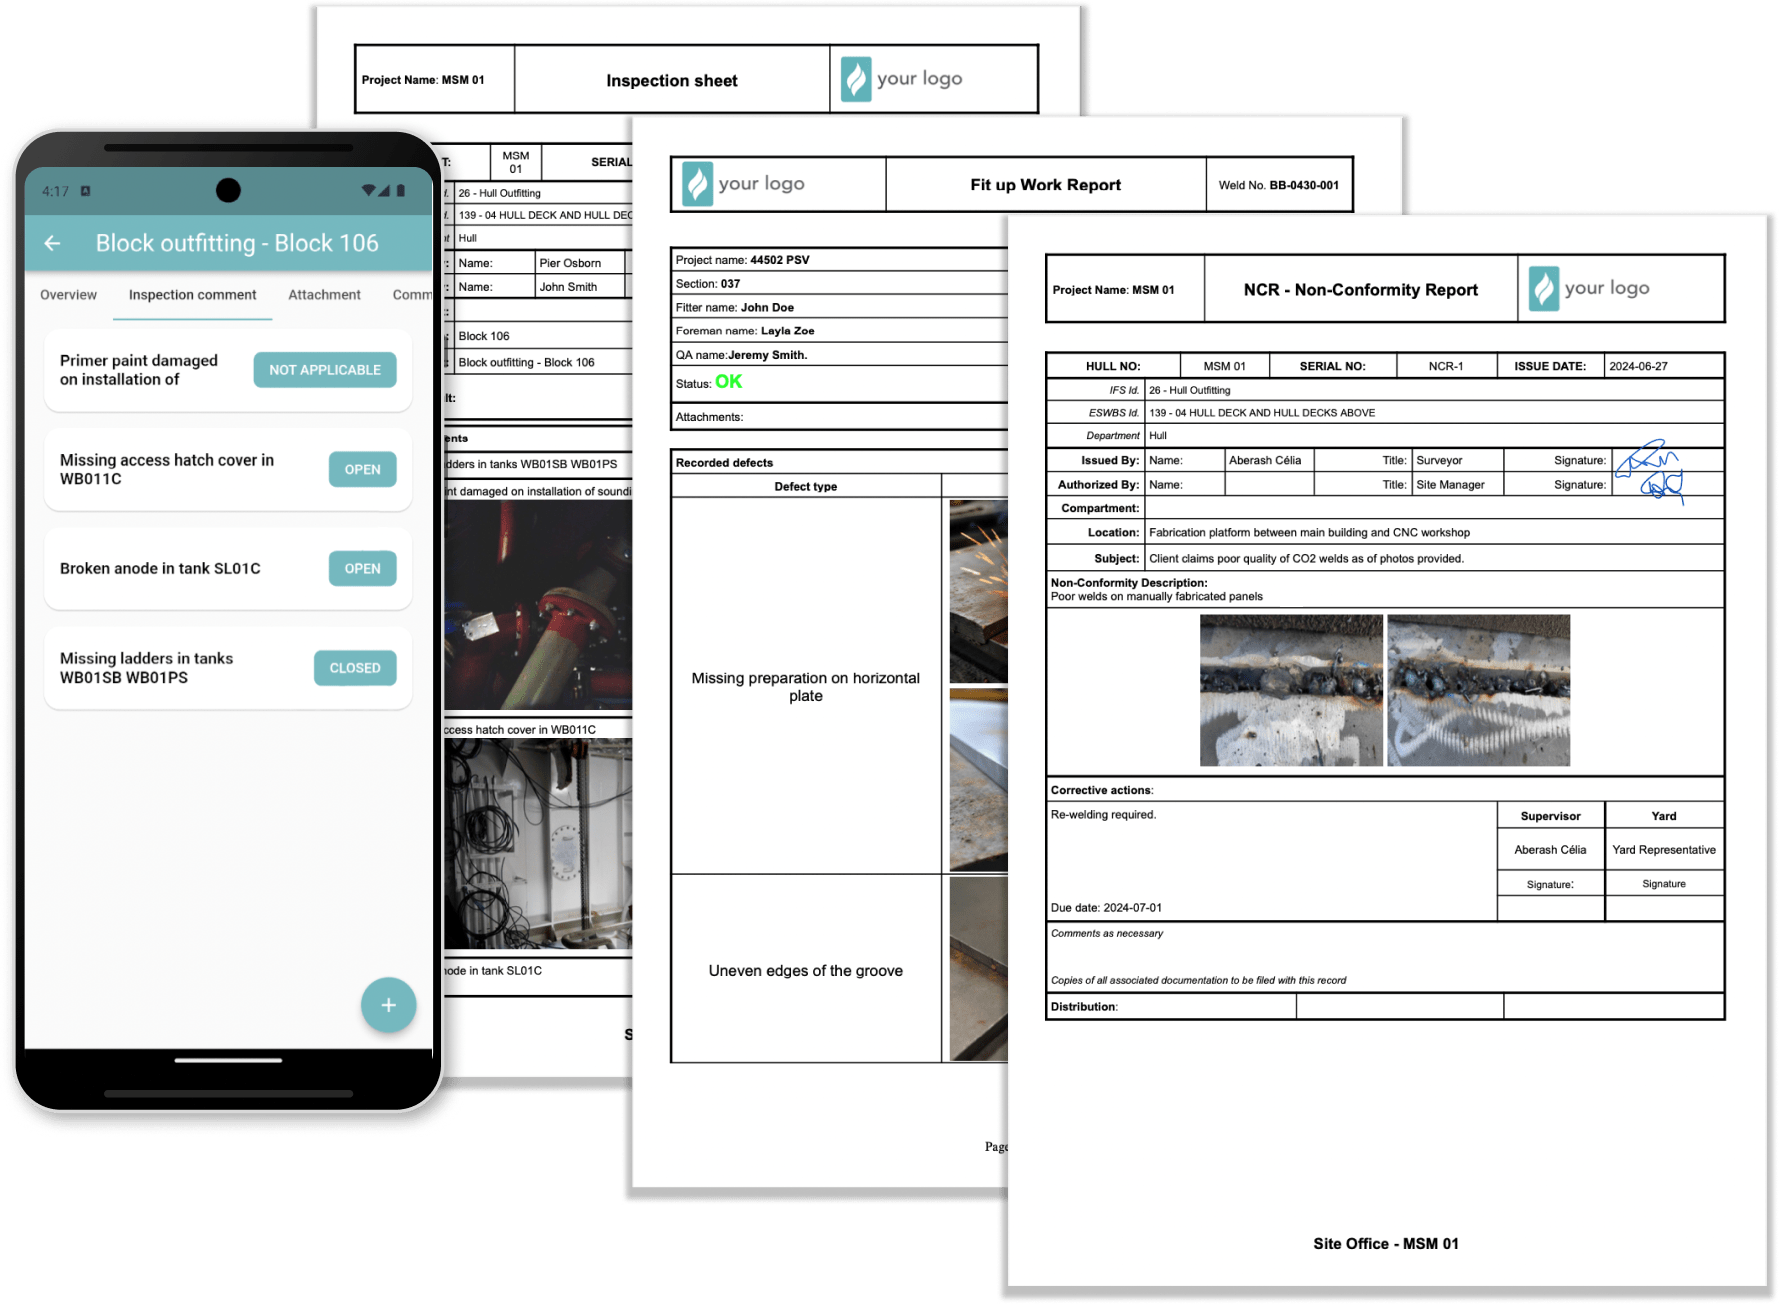This screenshot has height=1304, width=1779.
Task: Click the due date 2024-07-01 field
Action: pos(1107,907)
